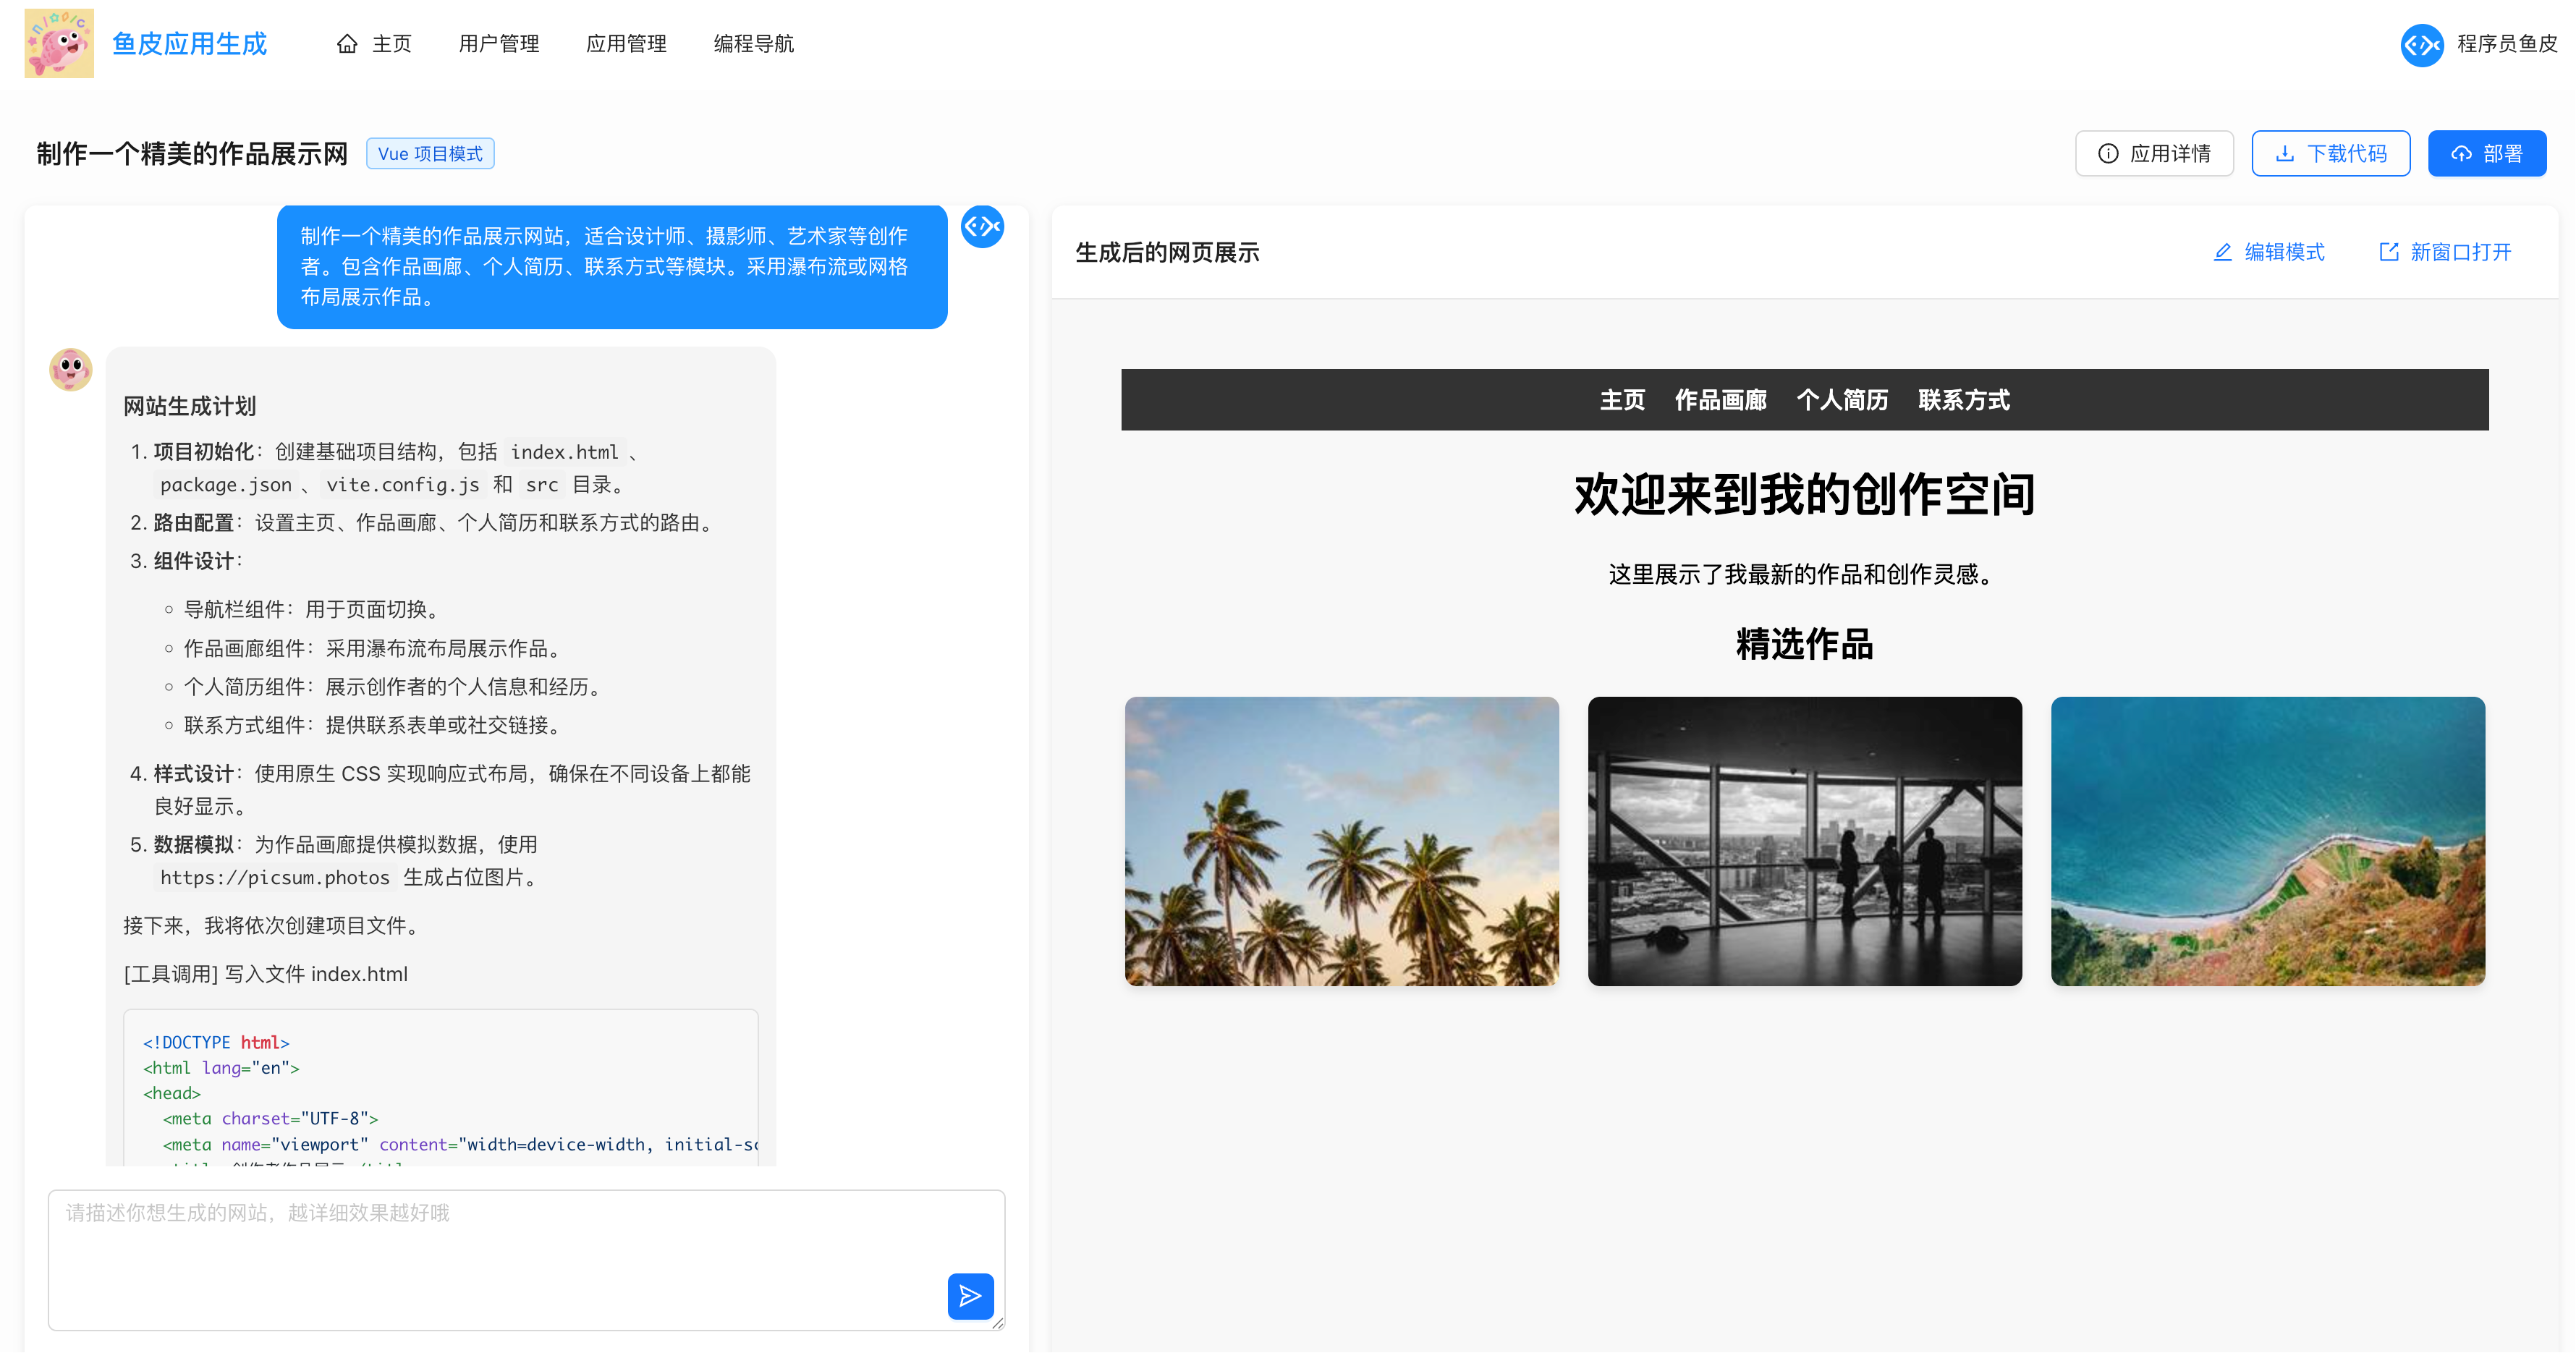Click the send message arrow button
Screen dimensions: 2576x1353
tap(969, 1296)
